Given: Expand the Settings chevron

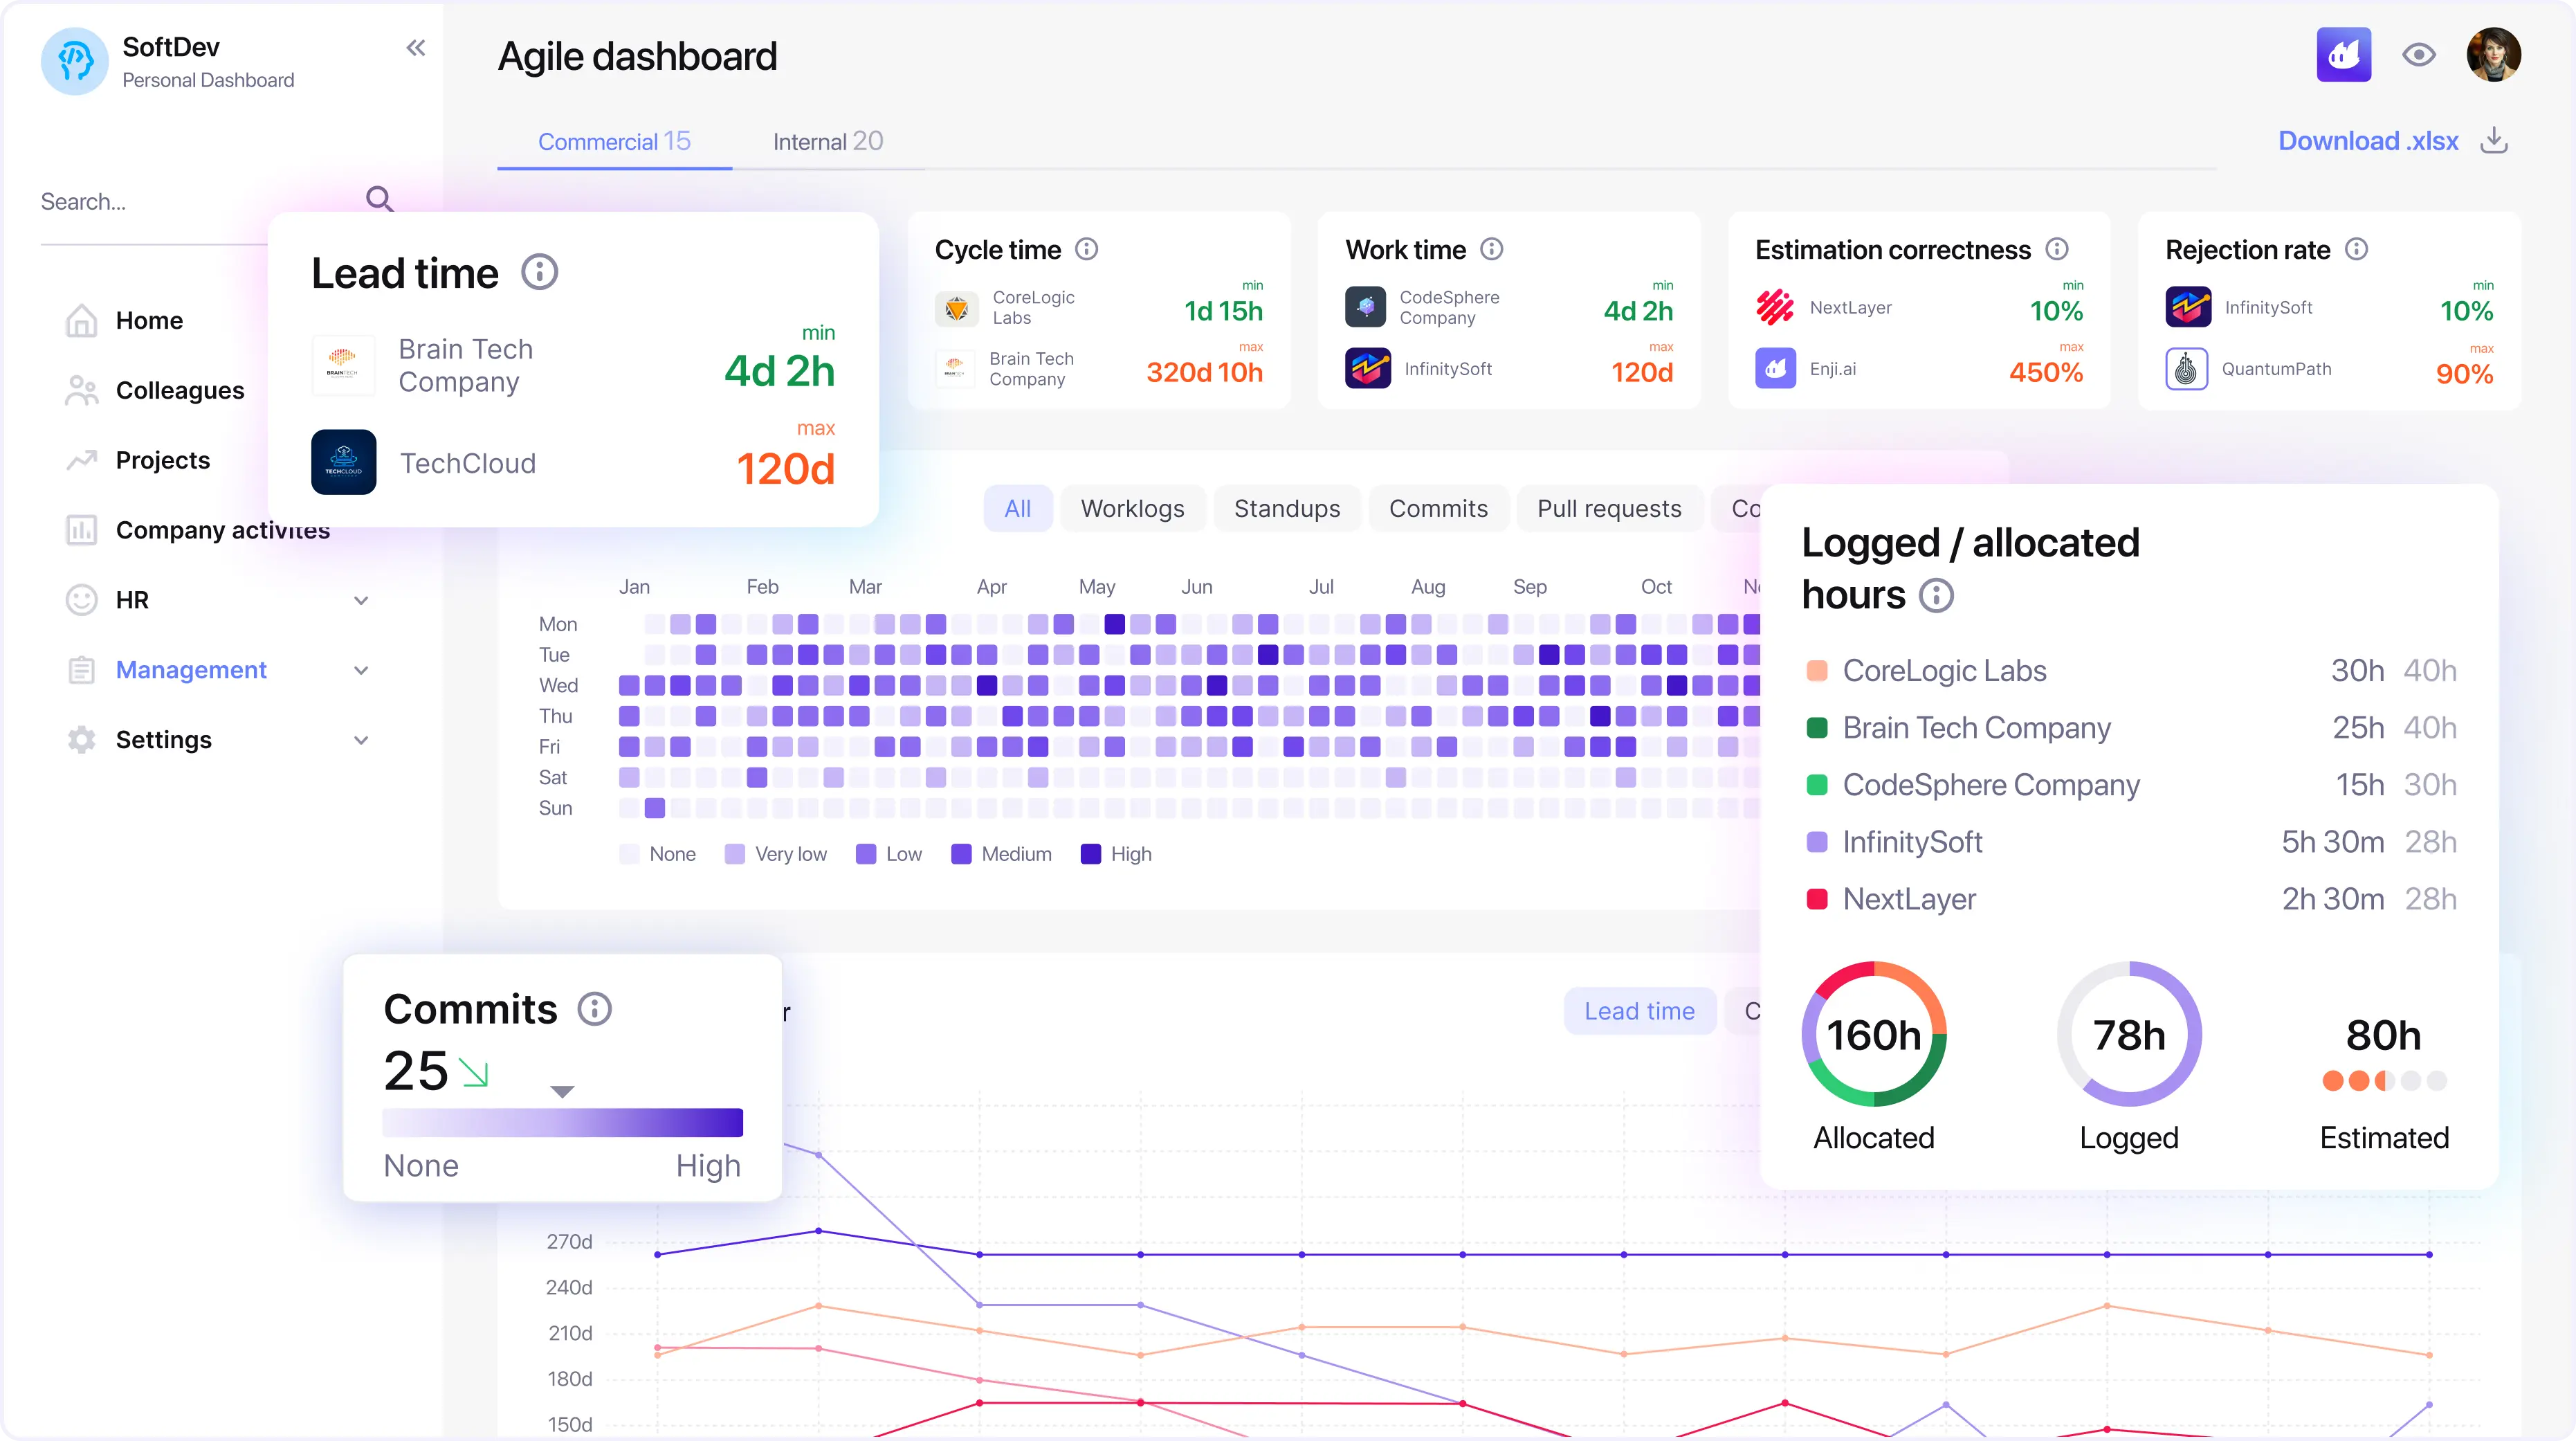Looking at the screenshot, I should coord(361,740).
